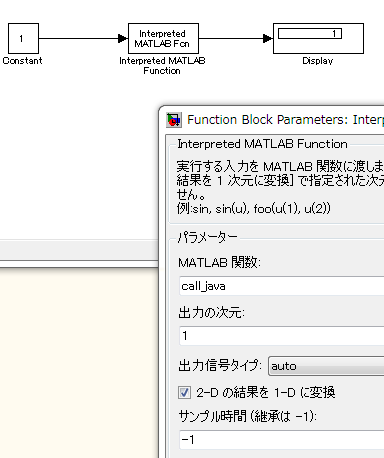The image size is (384, 458).
Task: Click the Constant block name label
Action: (22, 61)
